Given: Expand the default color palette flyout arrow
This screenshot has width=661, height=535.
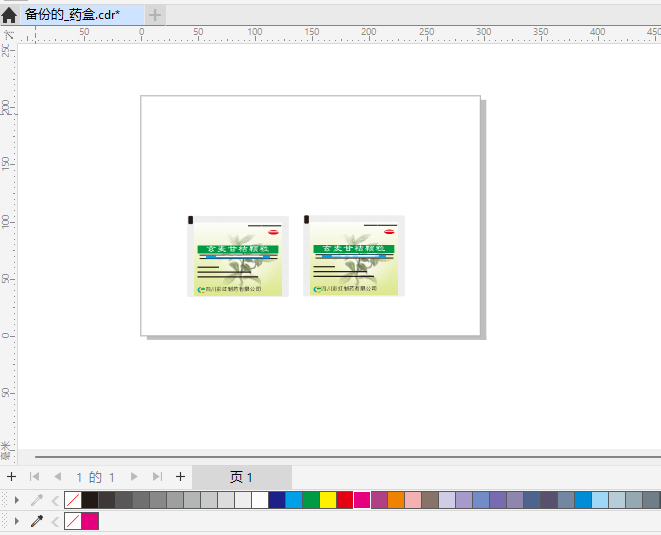Looking at the screenshot, I should click(x=17, y=500).
